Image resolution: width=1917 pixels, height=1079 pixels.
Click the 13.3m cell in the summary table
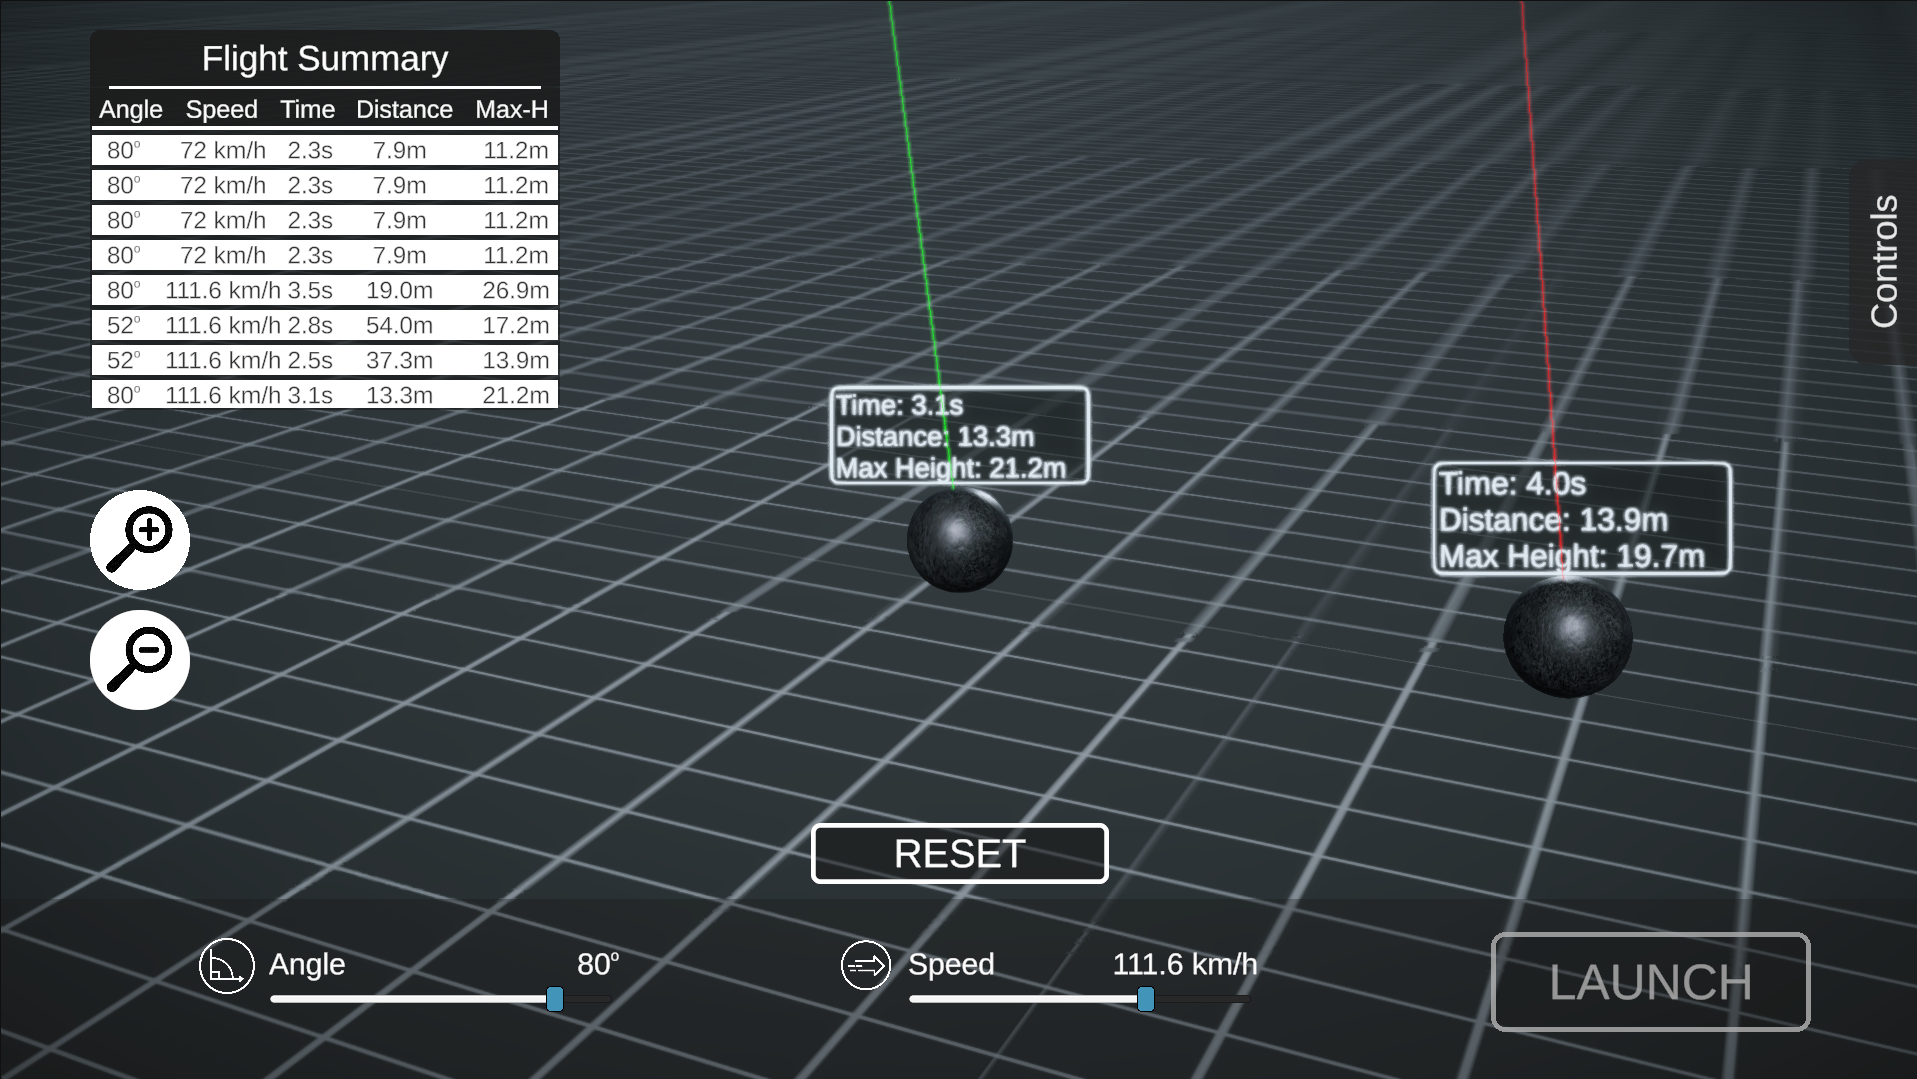click(400, 395)
